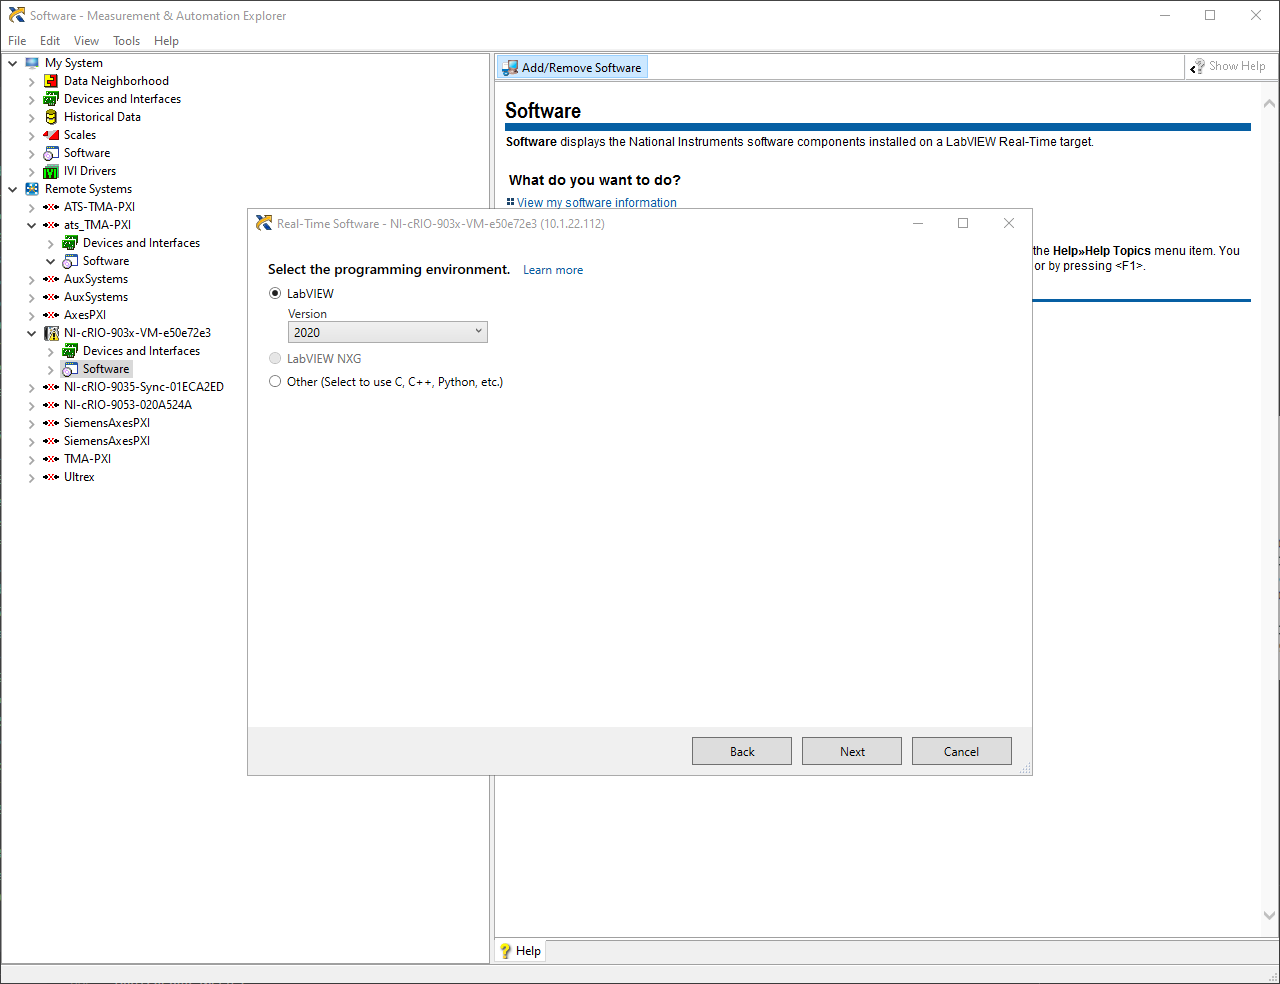Click the Show Help icon
The image size is (1280, 984).
coord(1197,66)
